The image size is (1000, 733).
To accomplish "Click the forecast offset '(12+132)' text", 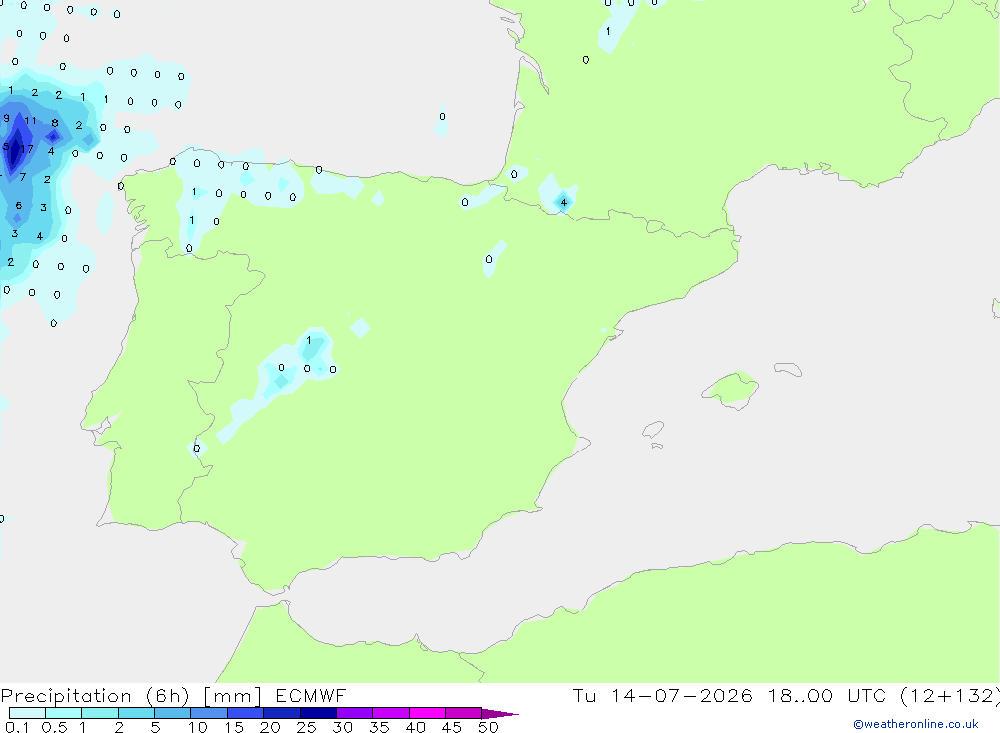I will [x=949, y=696].
